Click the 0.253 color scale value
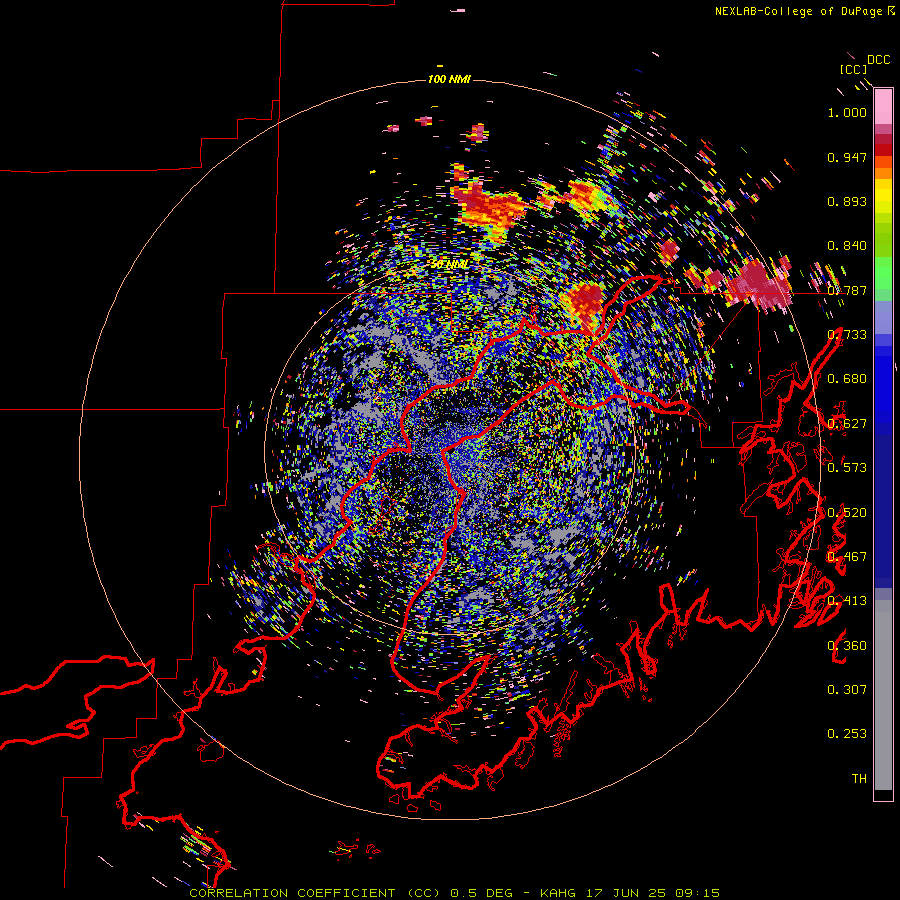900x900 pixels. pos(847,734)
